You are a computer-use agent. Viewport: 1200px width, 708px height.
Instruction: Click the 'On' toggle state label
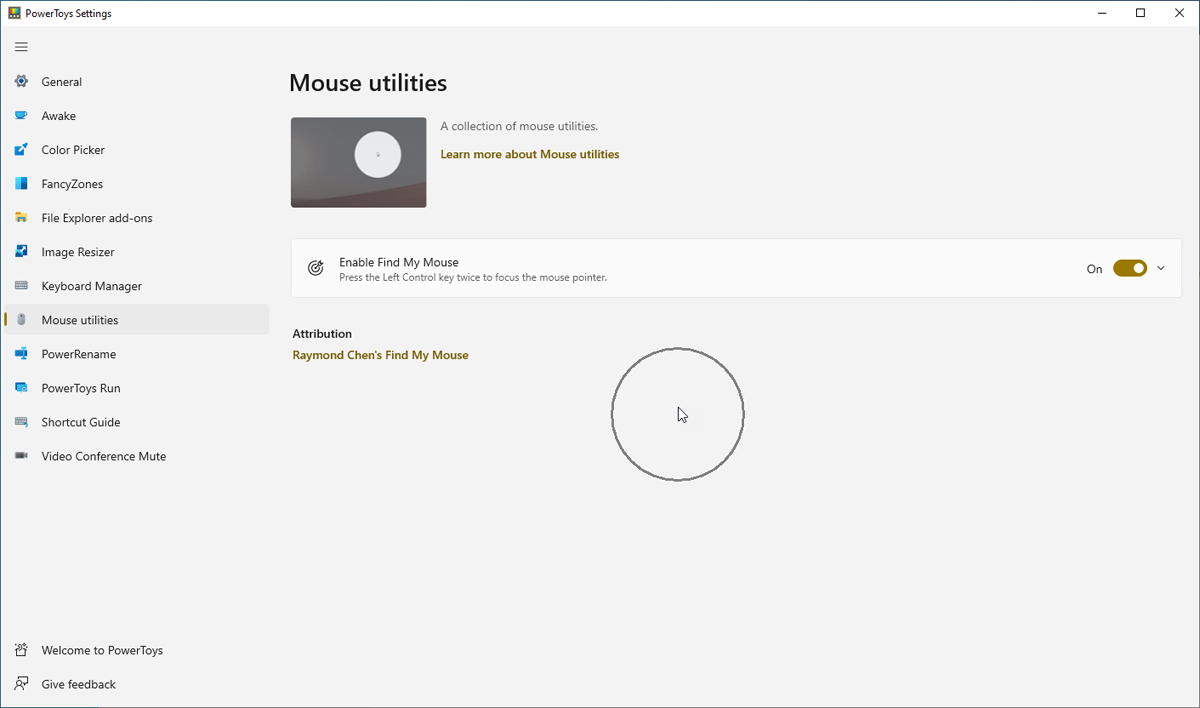tap(1095, 269)
